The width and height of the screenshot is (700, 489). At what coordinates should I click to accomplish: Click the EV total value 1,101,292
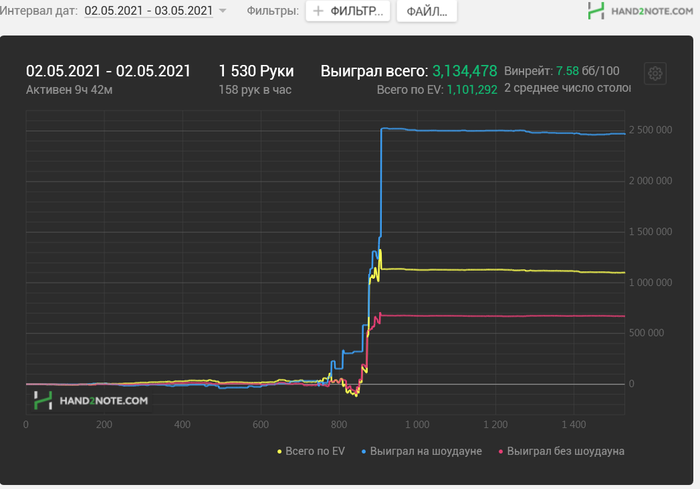472,90
